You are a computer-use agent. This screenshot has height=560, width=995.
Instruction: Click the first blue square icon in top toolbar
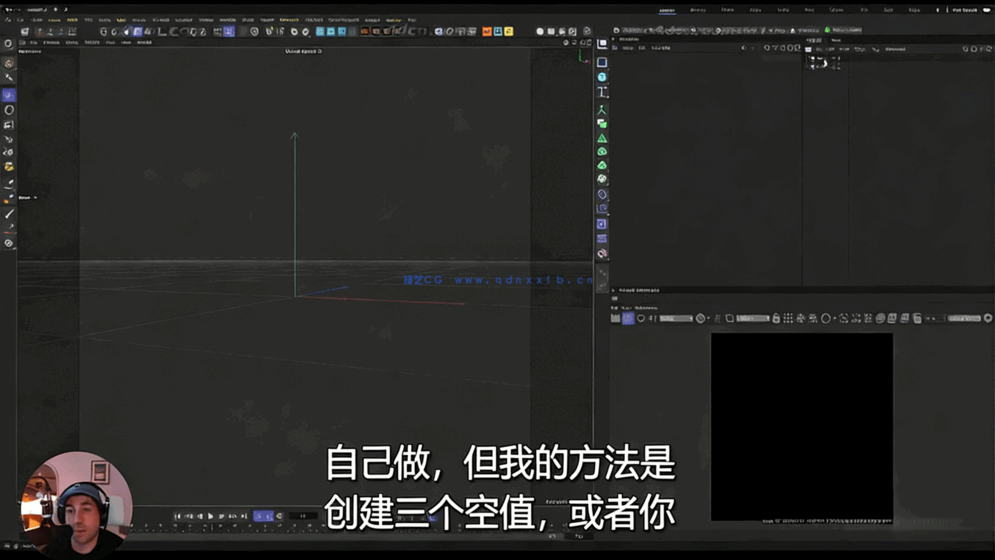click(320, 31)
